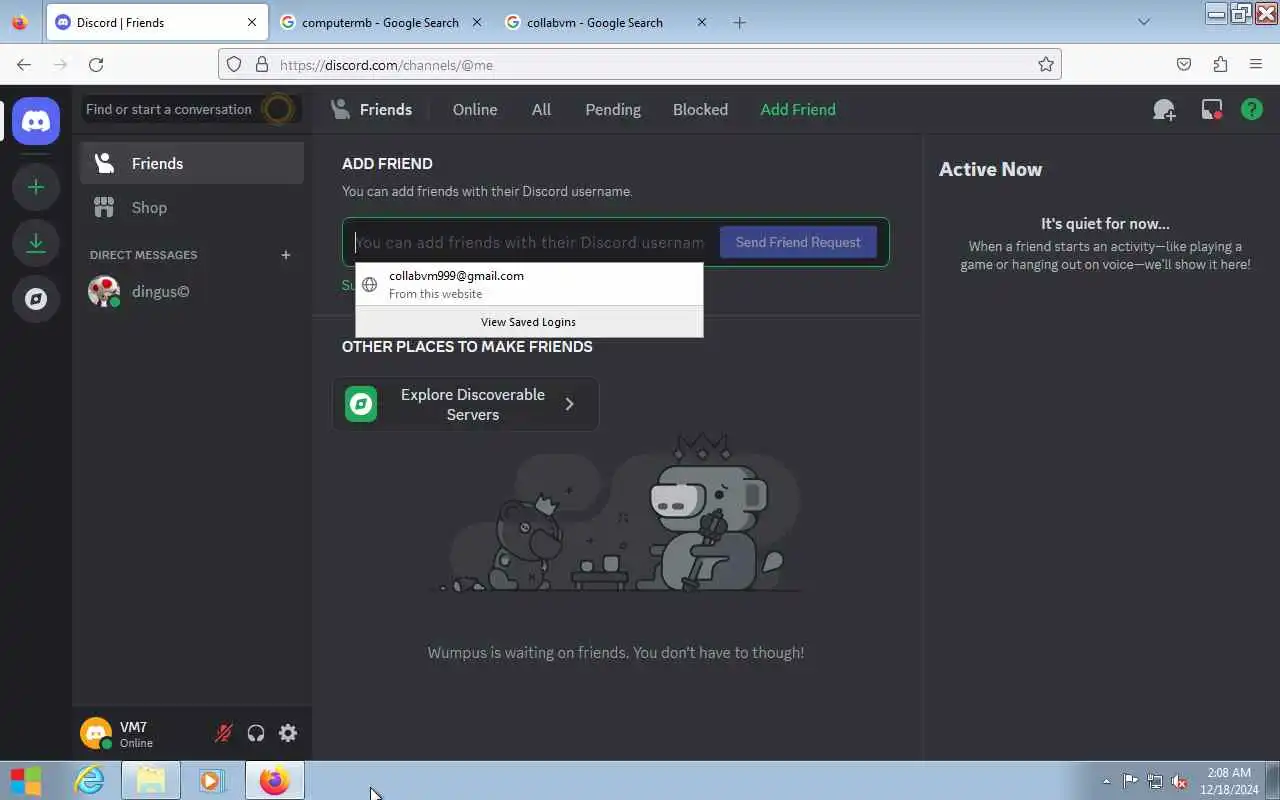The height and width of the screenshot is (800, 1280).
Task: Click the Action Center flag tray icon
Action: point(1130,782)
